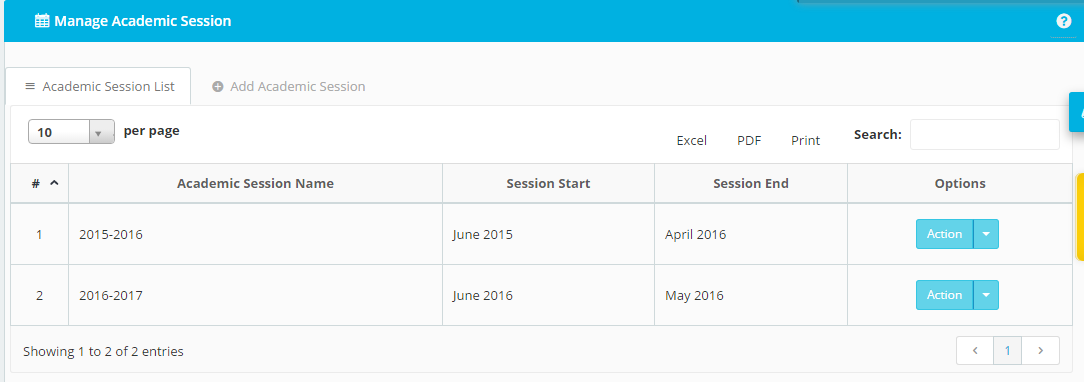Click the Action button for 2016-2017
Image resolution: width=1084 pixels, height=382 pixels.
944,295
